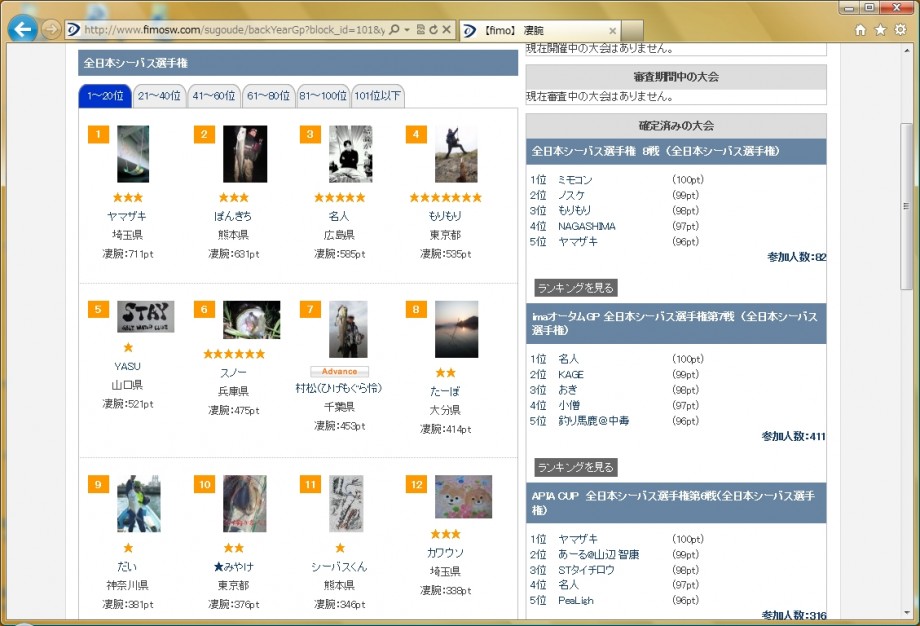Click the ★みやけ name link
This screenshot has width=920, height=626.
234,567
